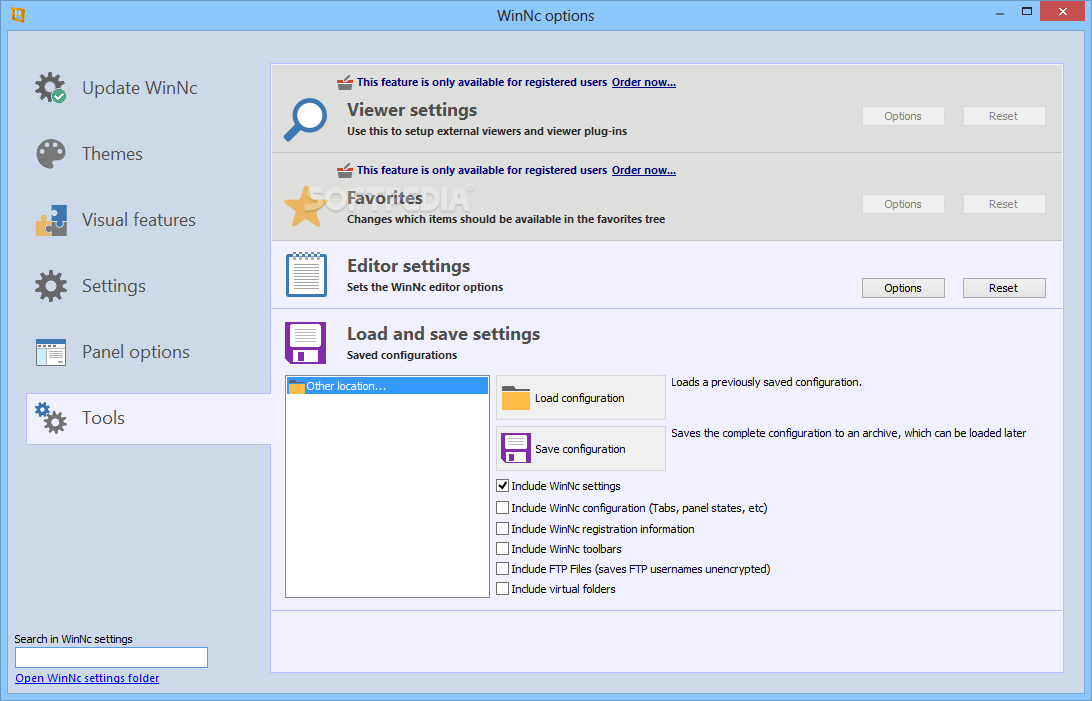Open the Update WinNc section
This screenshot has height=701, width=1092.
(139, 88)
